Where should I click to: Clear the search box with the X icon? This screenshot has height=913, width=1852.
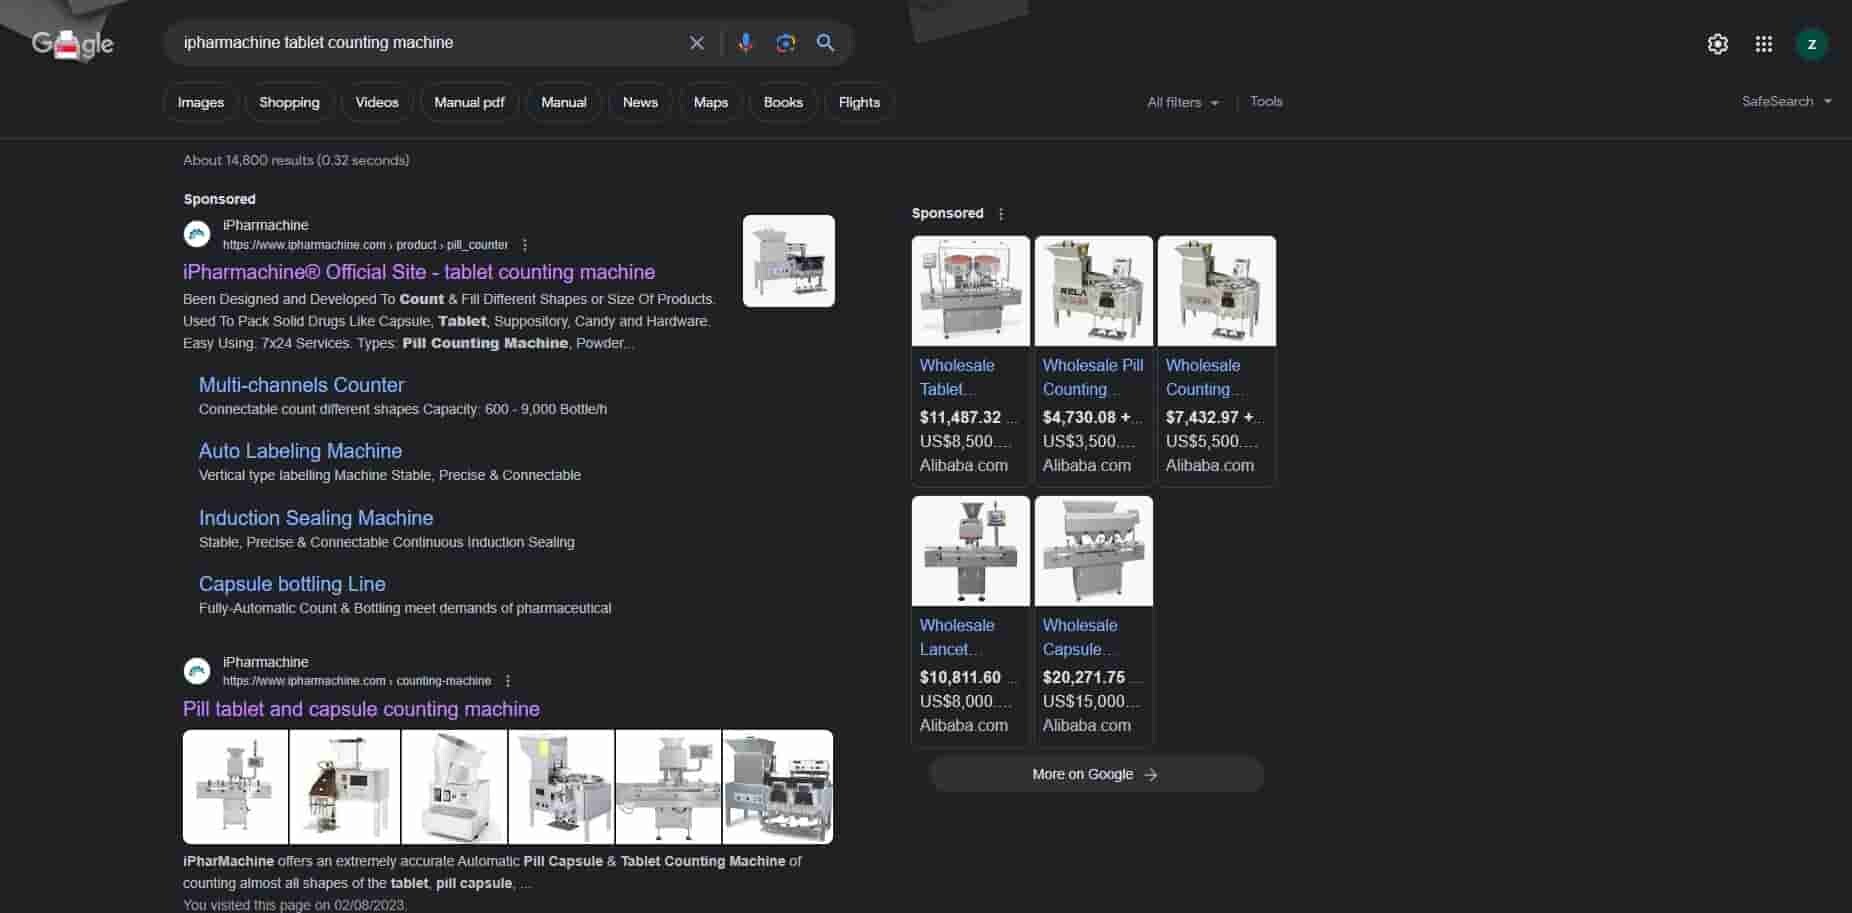coord(697,43)
